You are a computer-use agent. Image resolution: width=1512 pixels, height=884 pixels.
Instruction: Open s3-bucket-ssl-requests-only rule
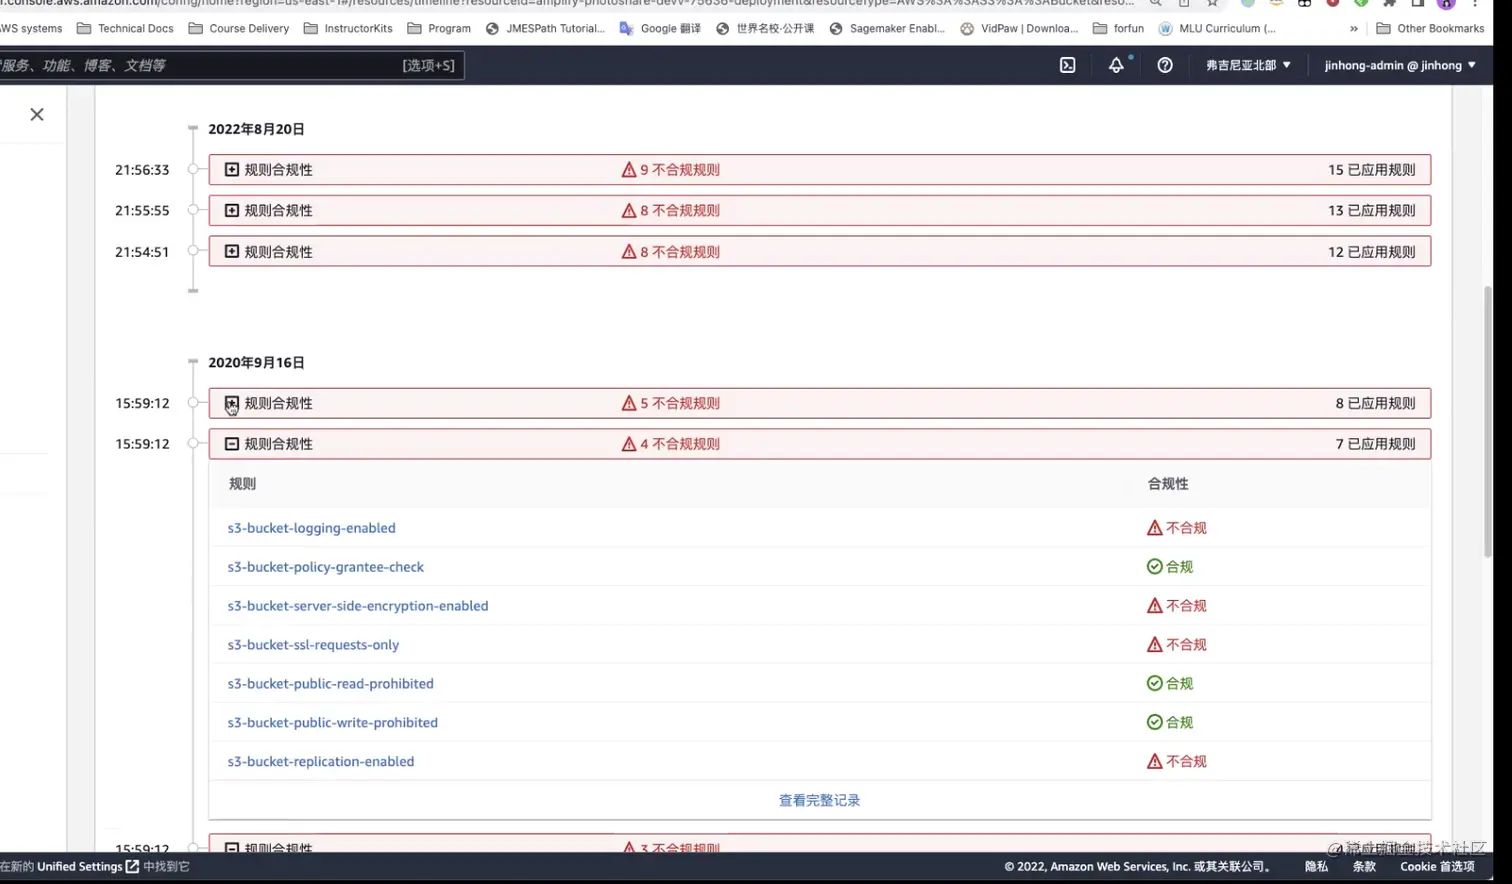[313, 645]
